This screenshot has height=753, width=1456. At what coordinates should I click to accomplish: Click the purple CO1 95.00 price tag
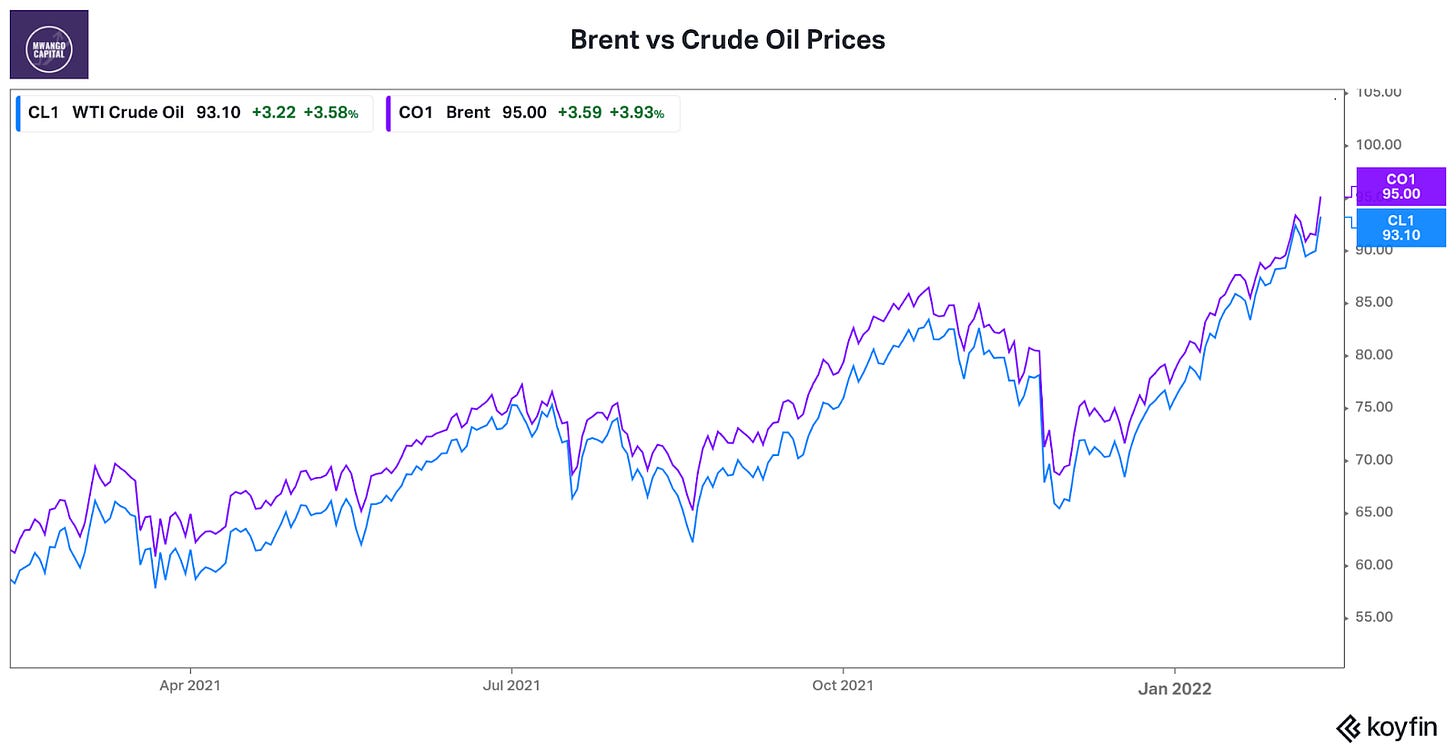pyautogui.click(x=1401, y=187)
